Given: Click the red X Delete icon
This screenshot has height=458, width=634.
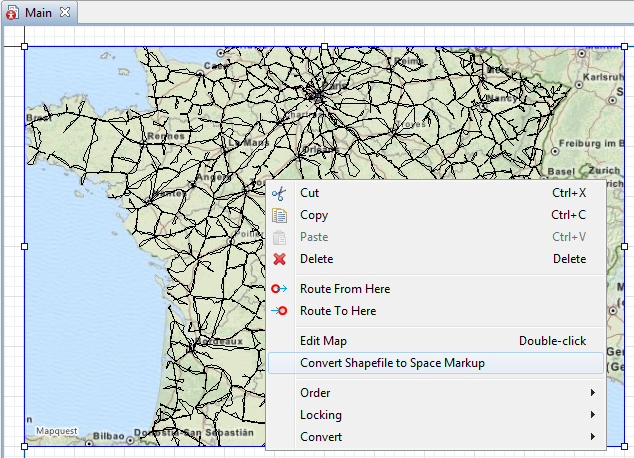Looking at the screenshot, I should tap(280, 259).
